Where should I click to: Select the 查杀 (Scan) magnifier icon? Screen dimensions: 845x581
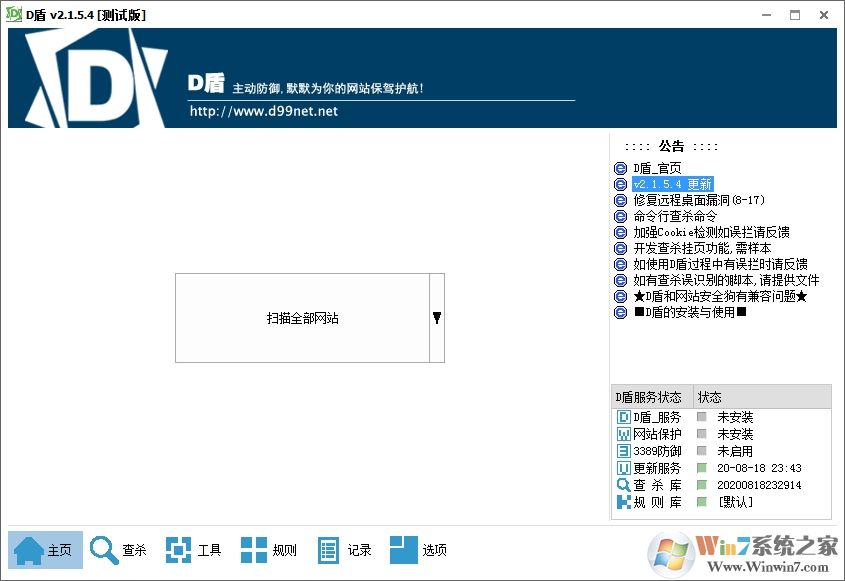104,548
